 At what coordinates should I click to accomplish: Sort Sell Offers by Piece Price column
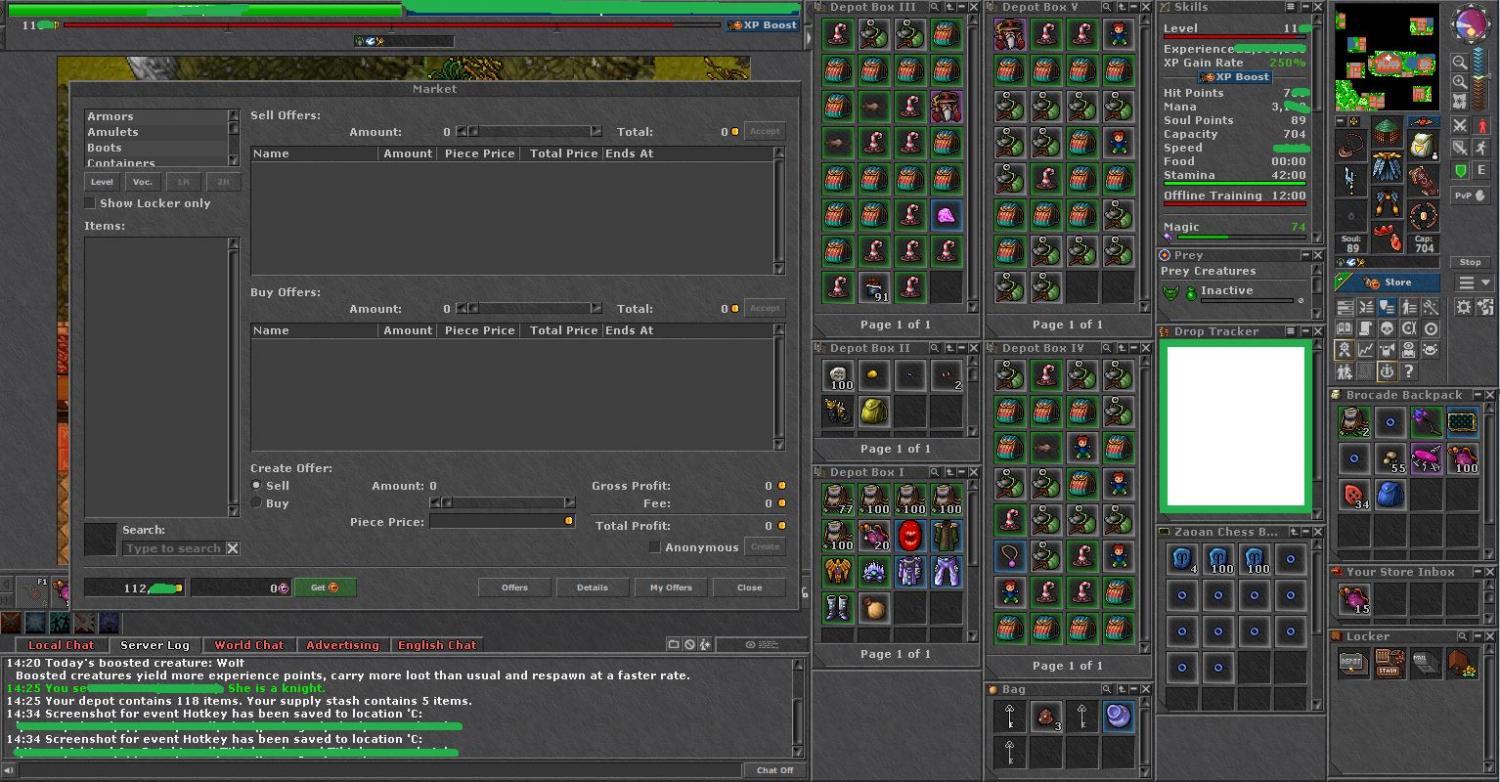480,154
